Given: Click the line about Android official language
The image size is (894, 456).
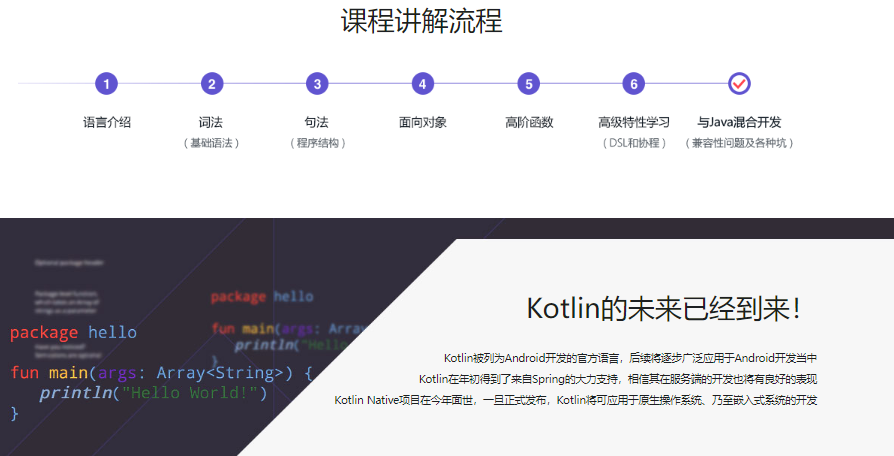Looking at the screenshot, I should pos(631,358).
